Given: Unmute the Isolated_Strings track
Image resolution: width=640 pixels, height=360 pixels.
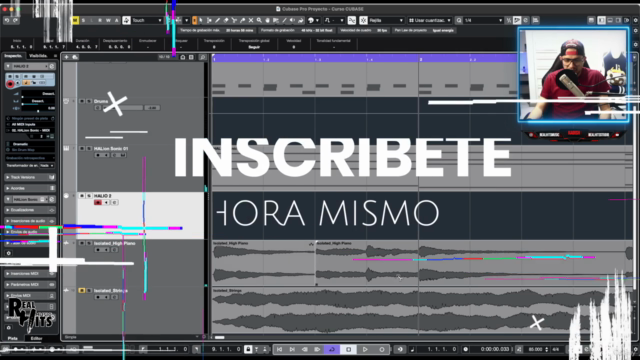Looking at the screenshot, I should [82, 291].
